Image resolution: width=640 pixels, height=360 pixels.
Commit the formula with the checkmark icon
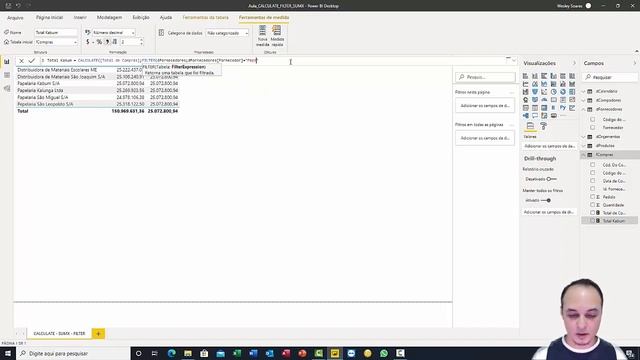pyautogui.click(x=31, y=61)
